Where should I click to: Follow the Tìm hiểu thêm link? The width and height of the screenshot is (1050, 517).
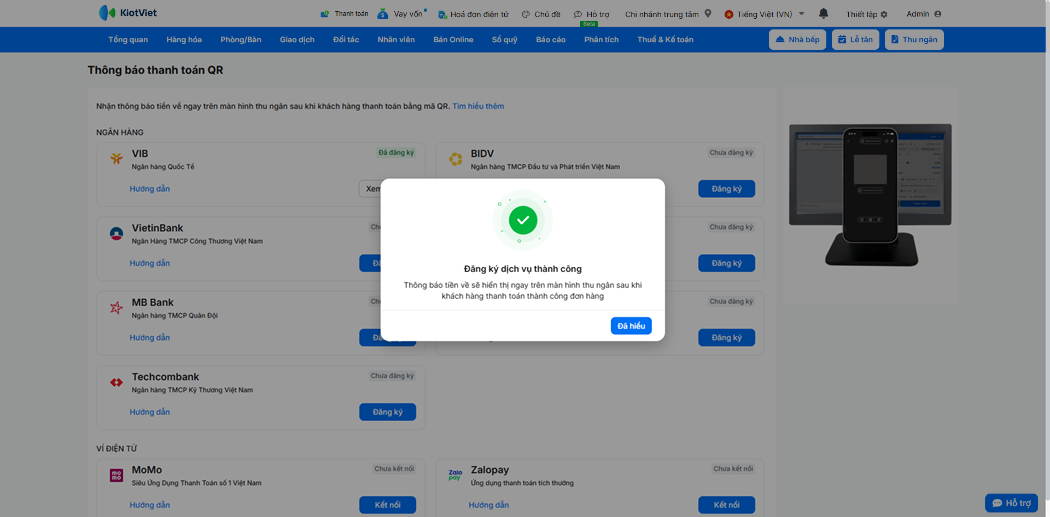pos(478,106)
